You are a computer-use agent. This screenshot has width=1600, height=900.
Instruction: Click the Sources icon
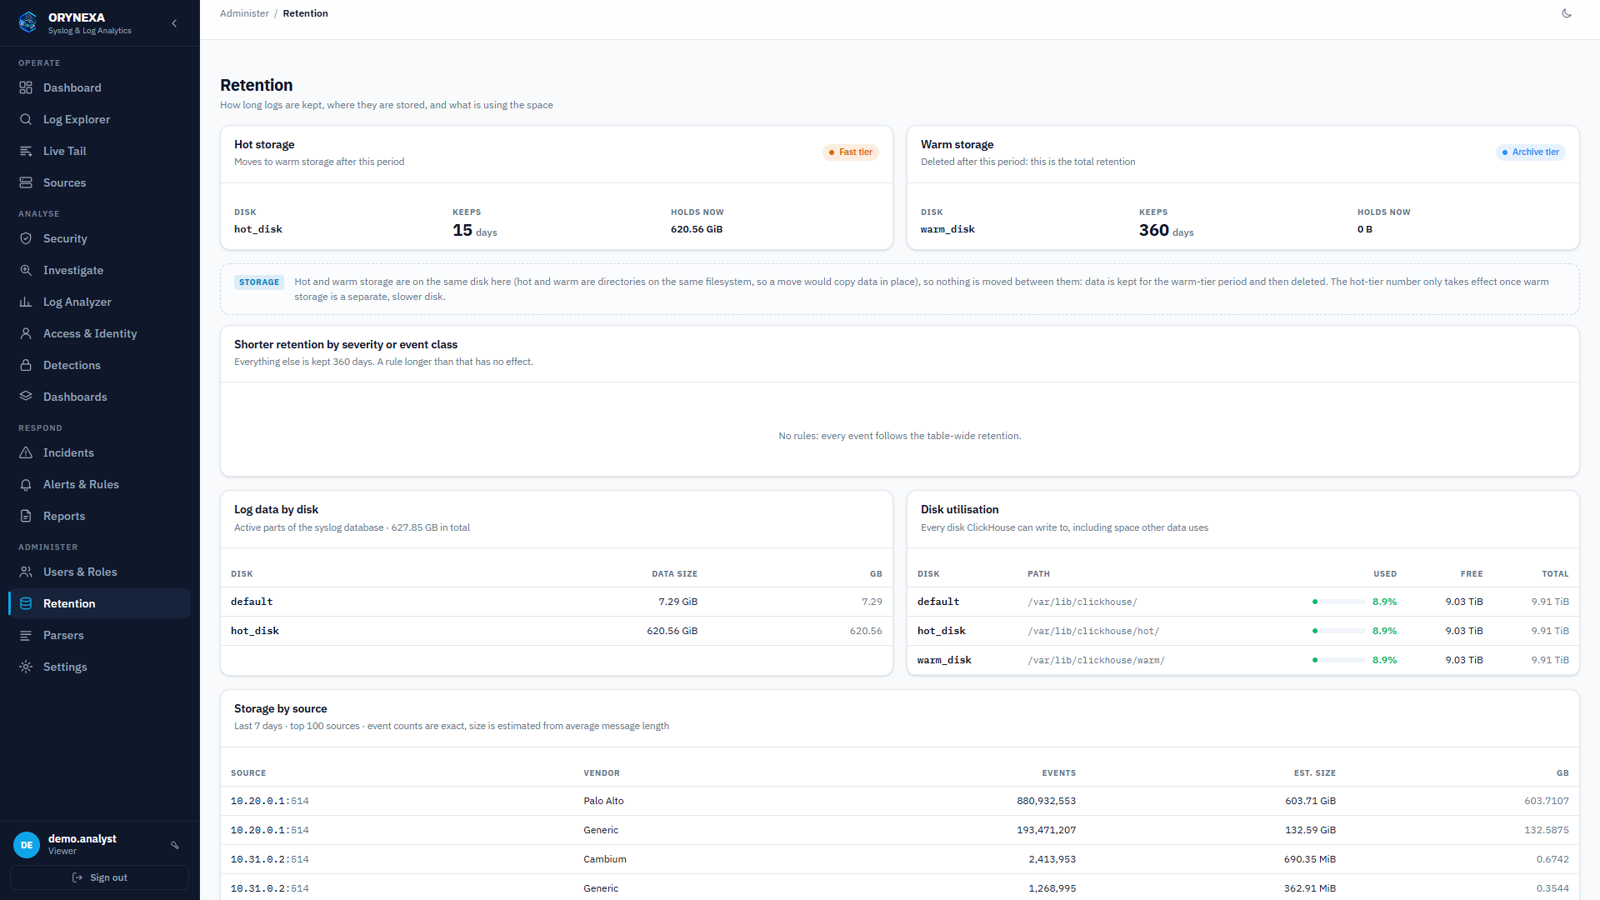26,183
